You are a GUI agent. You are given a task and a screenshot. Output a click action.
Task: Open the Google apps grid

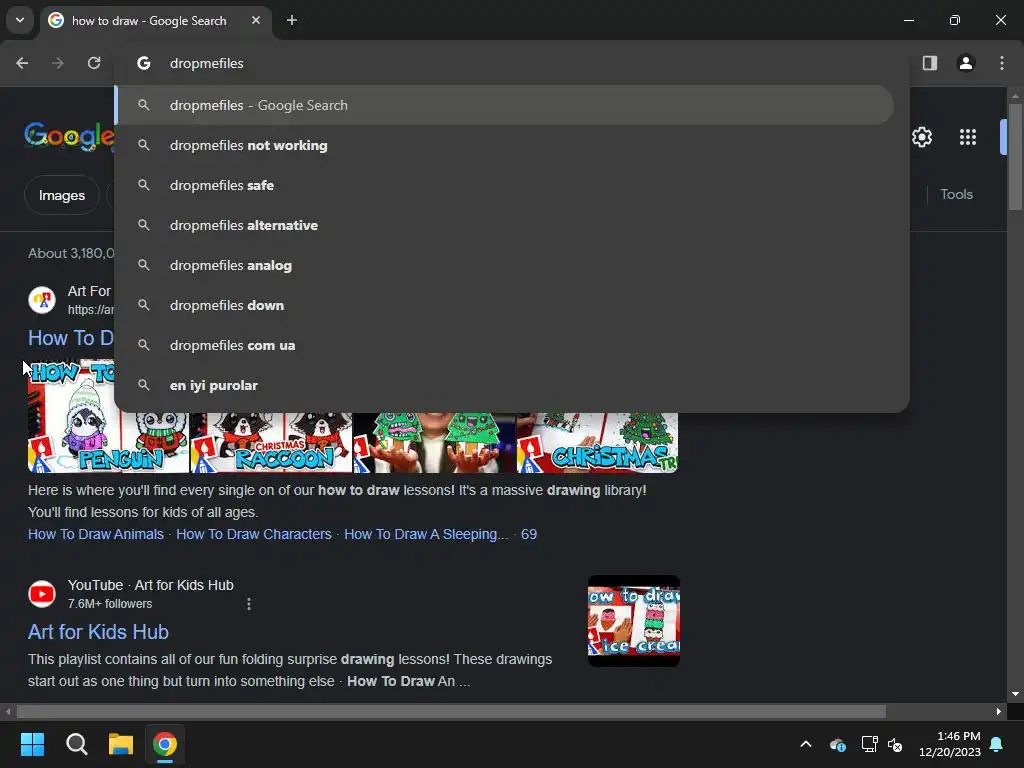coord(967,137)
